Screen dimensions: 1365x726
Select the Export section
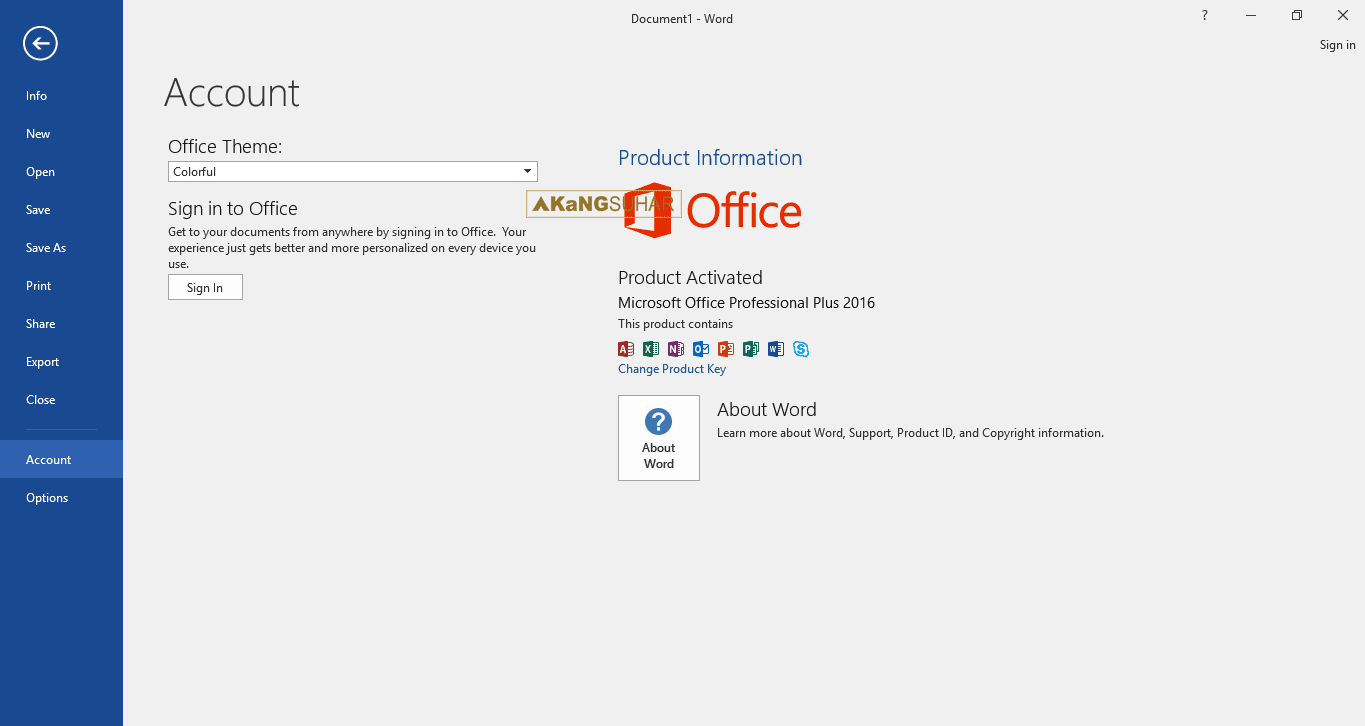click(x=42, y=361)
